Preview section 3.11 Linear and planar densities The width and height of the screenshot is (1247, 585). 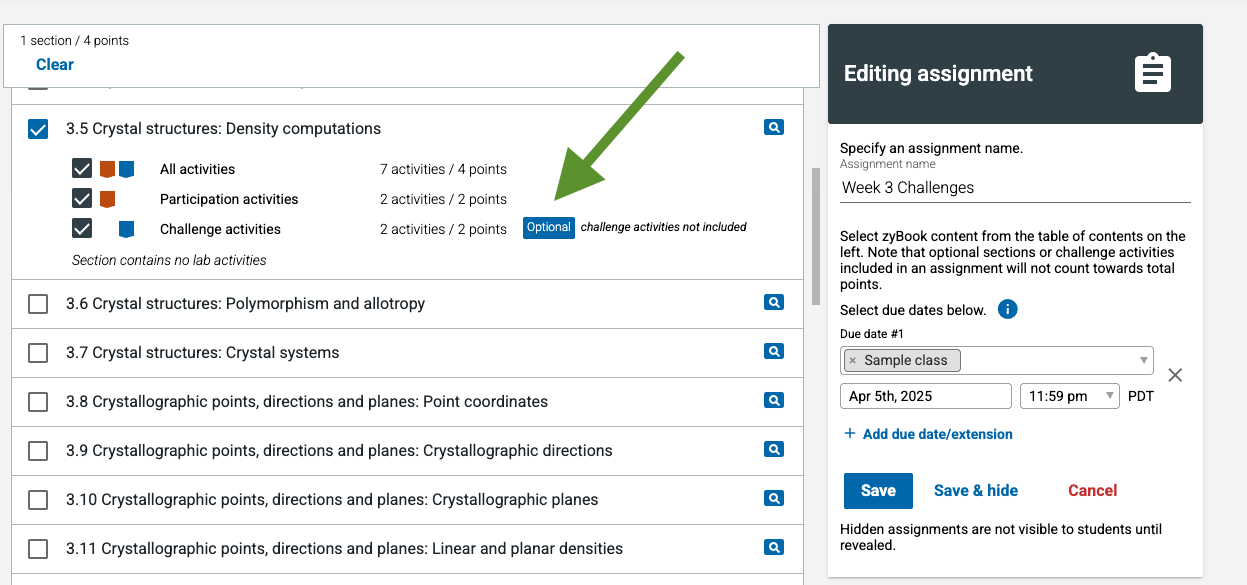coord(773,547)
